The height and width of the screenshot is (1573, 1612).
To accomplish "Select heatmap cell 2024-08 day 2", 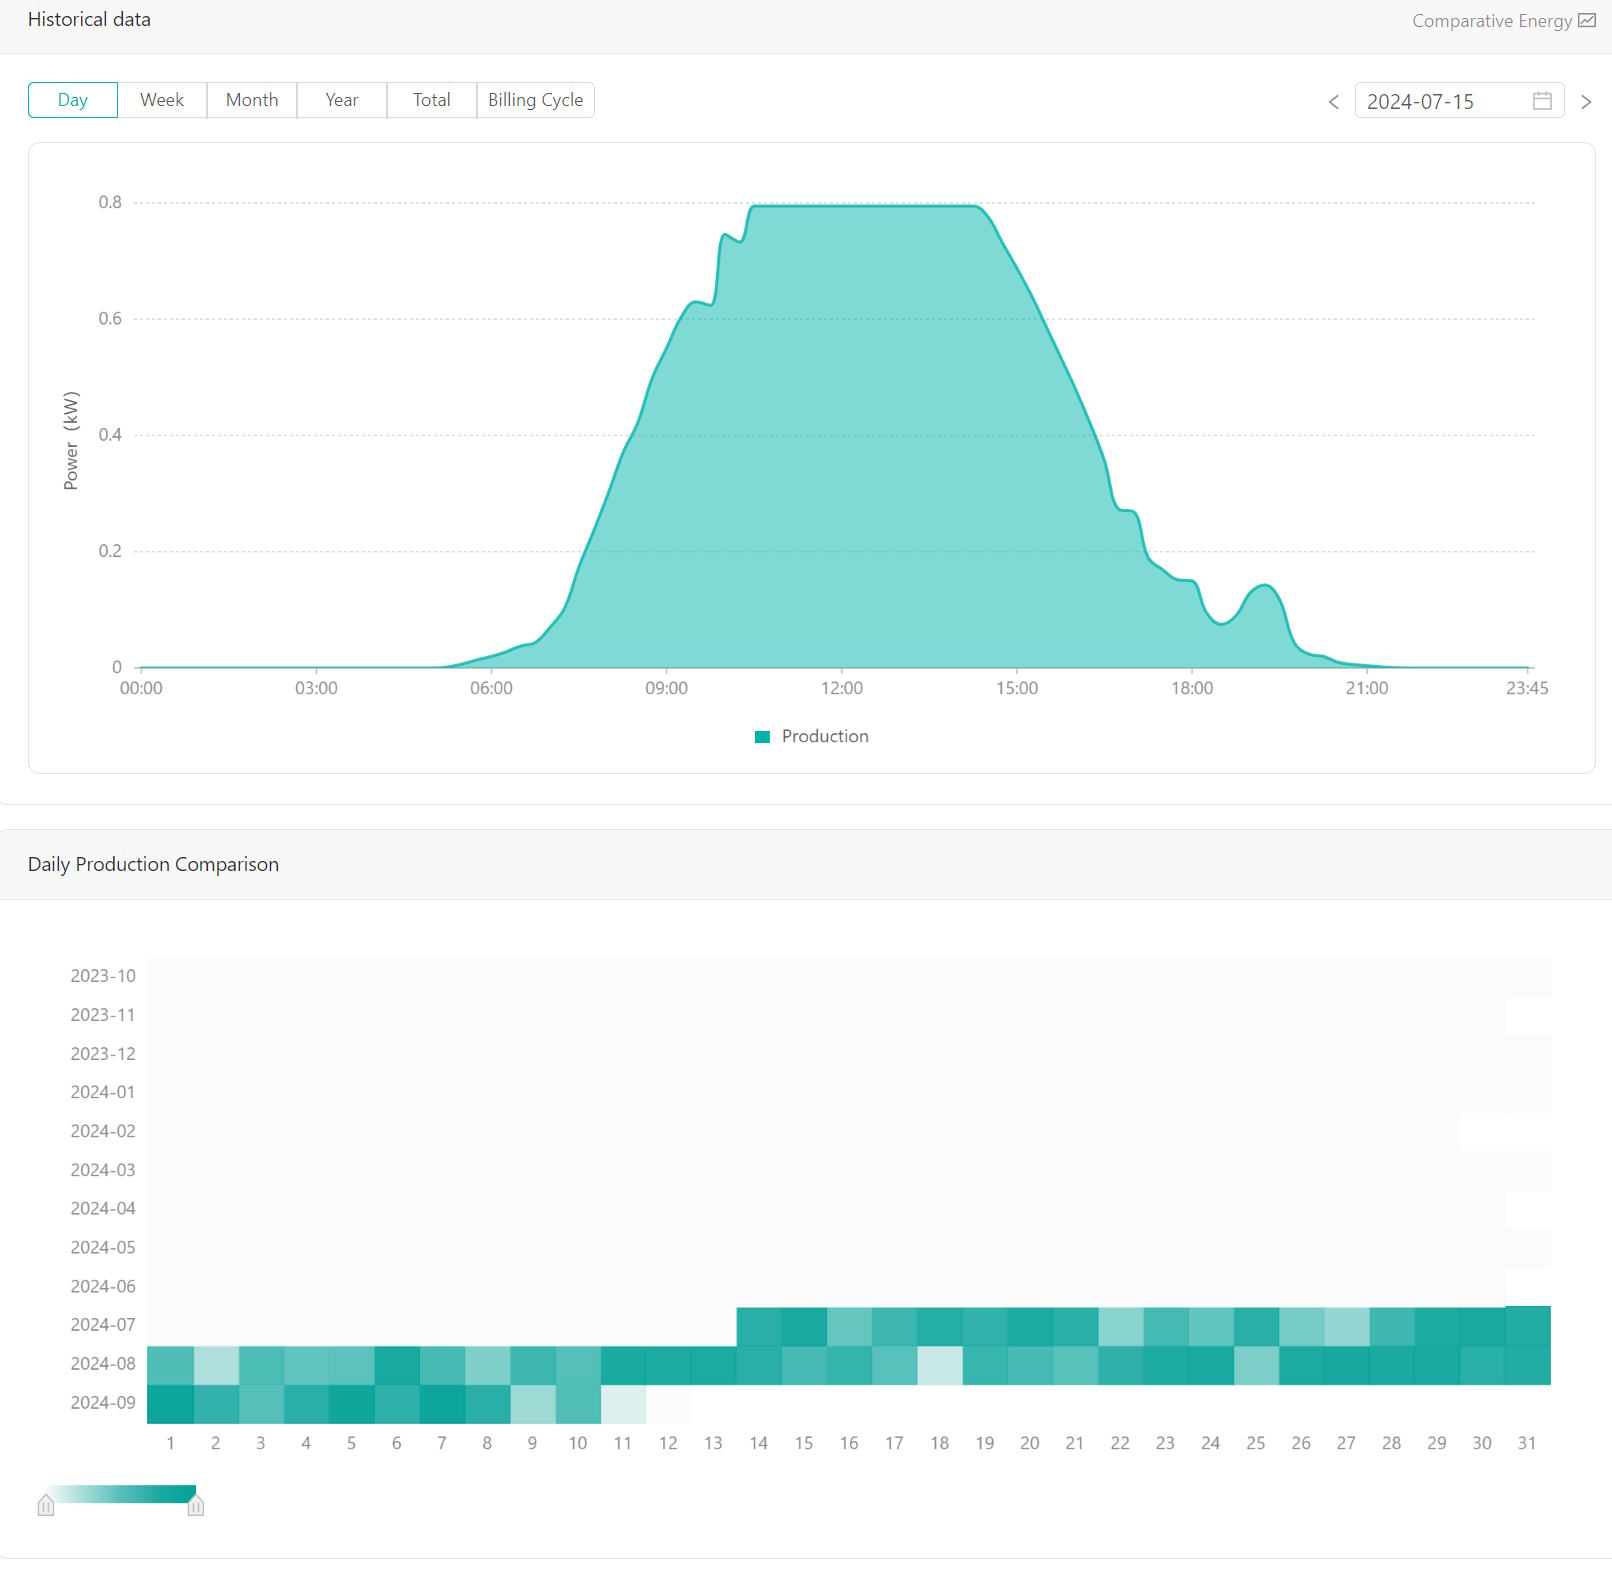I will point(216,1365).
